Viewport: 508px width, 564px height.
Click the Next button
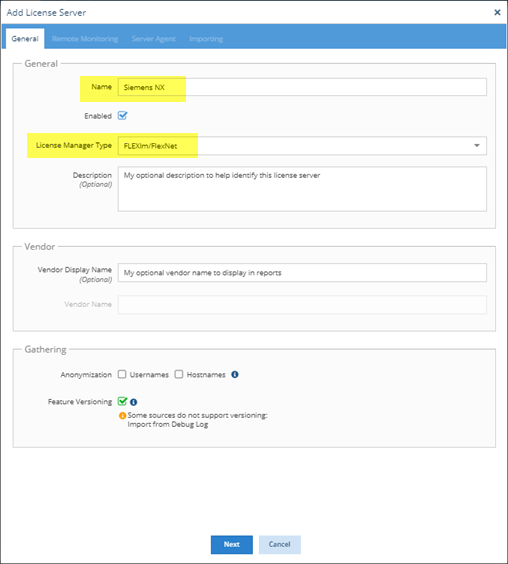coord(232,545)
